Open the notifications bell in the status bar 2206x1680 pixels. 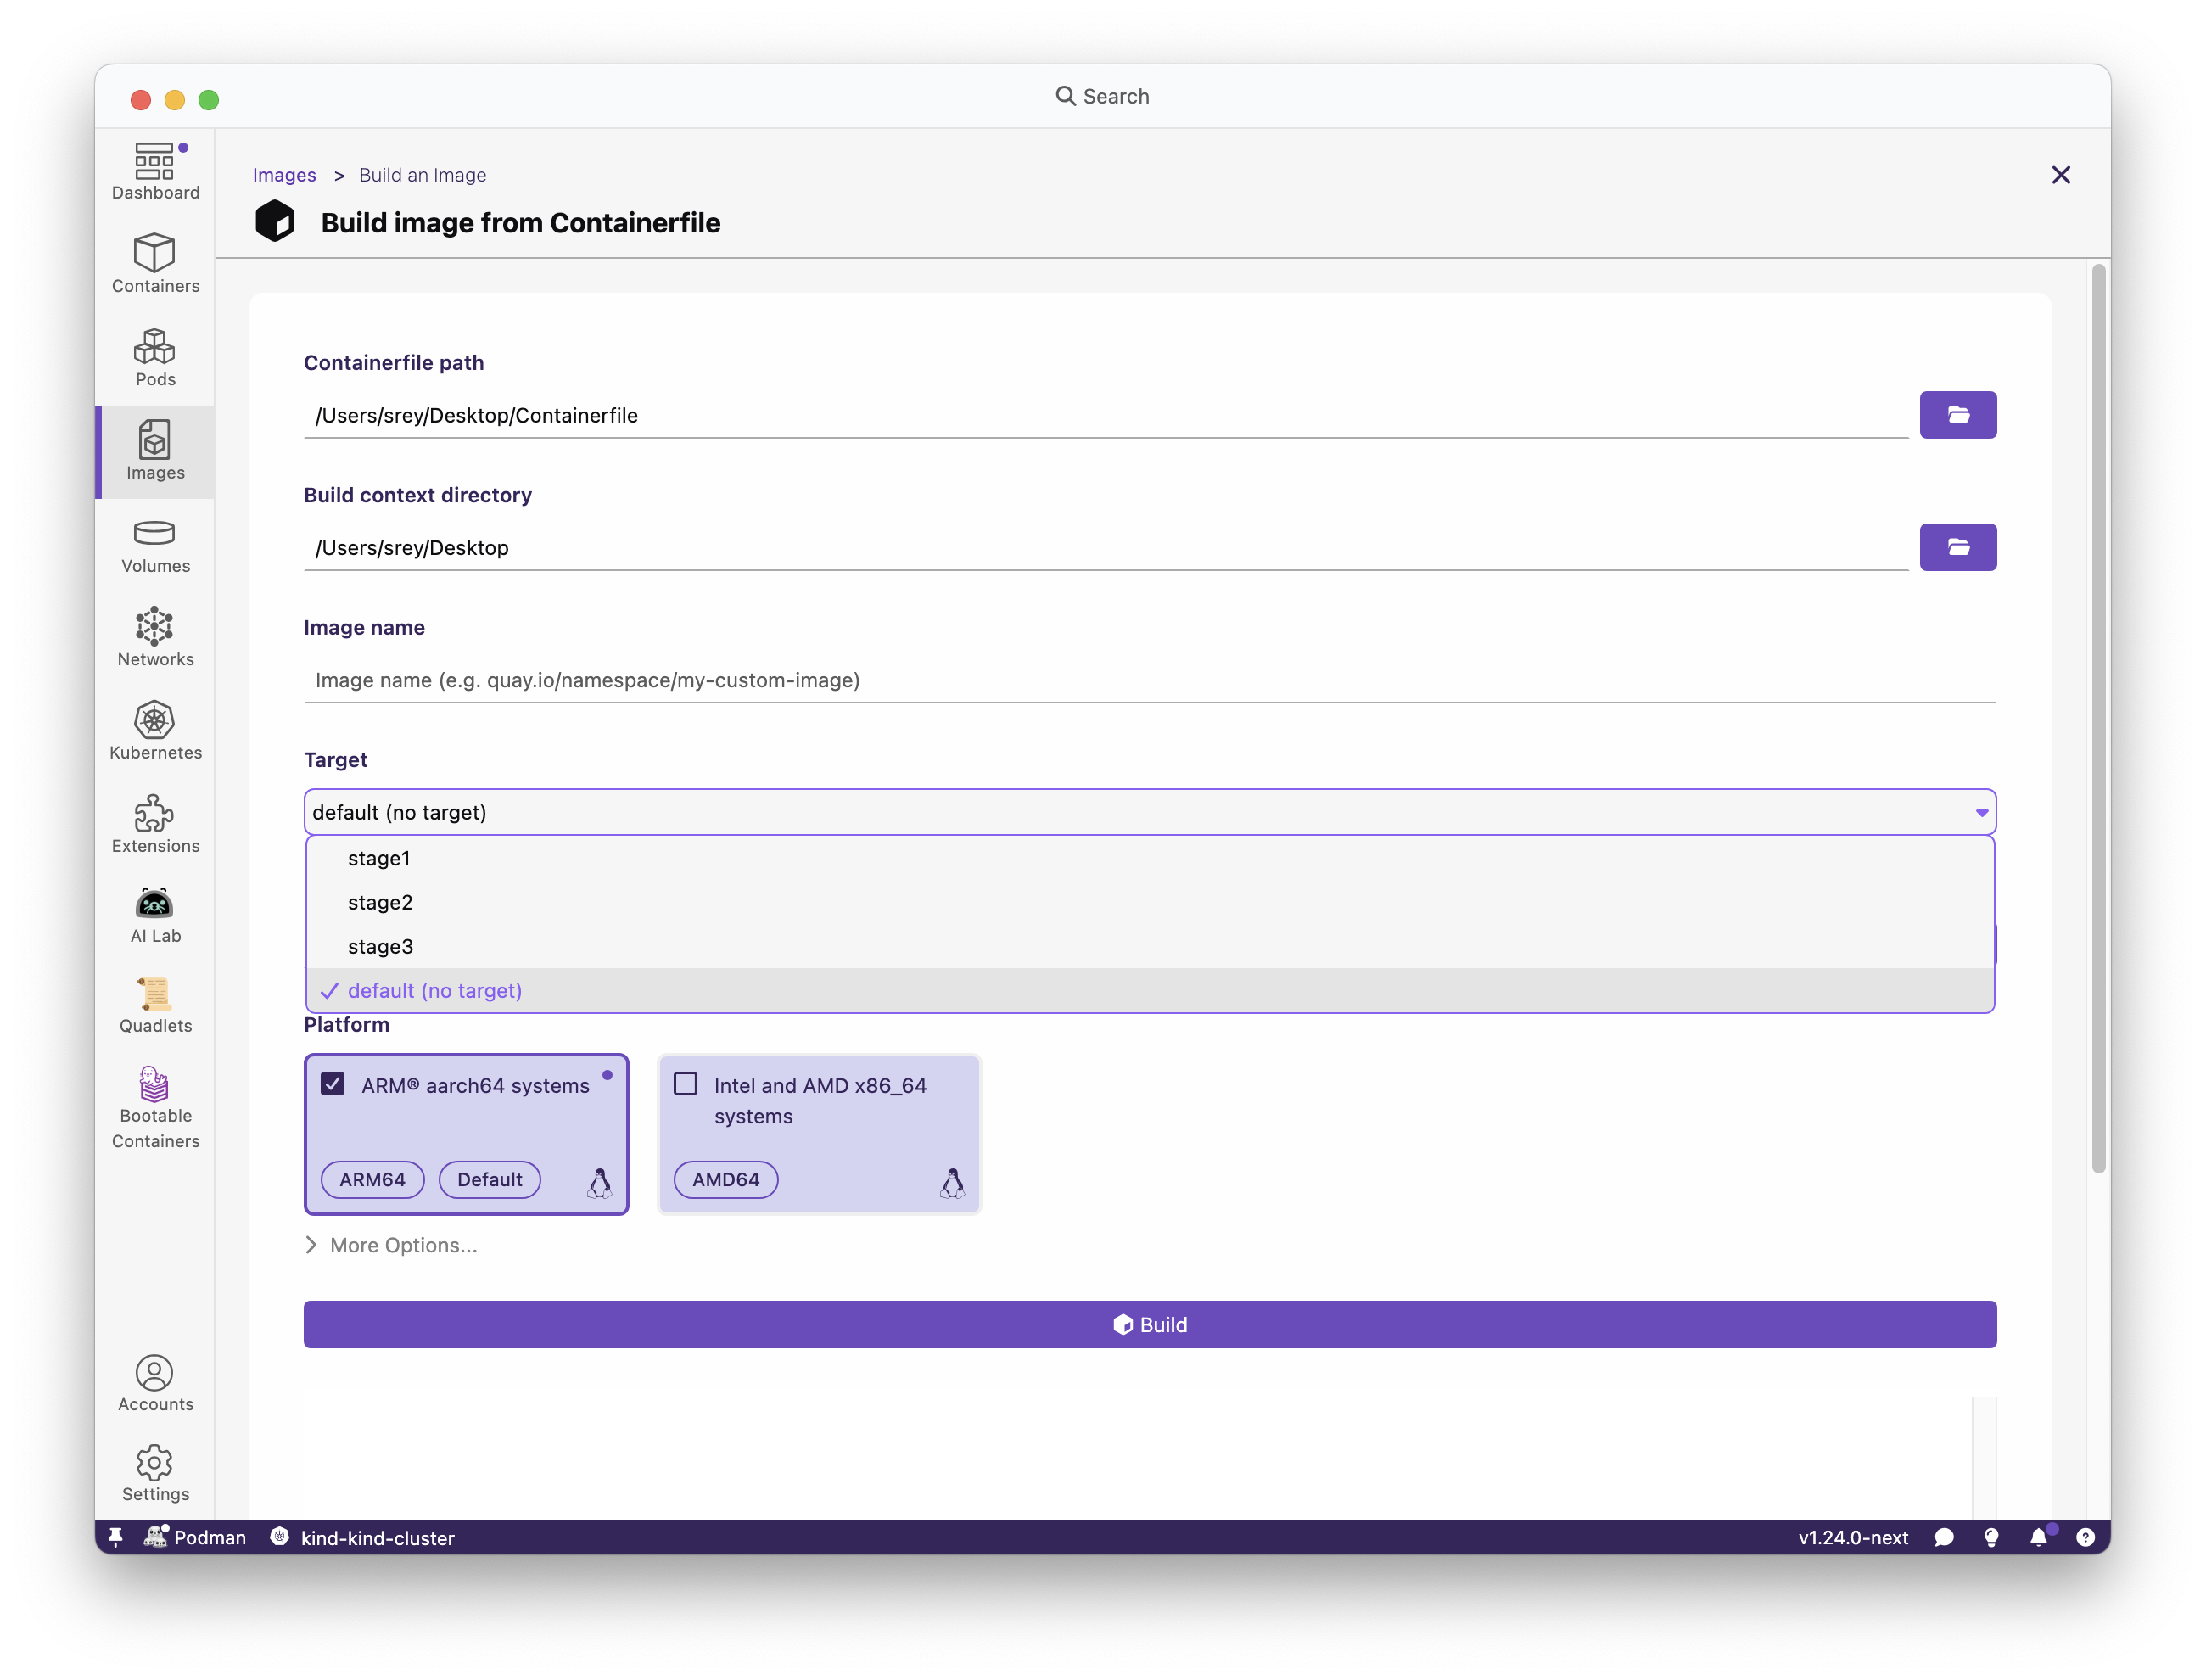pos(2040,1537)
